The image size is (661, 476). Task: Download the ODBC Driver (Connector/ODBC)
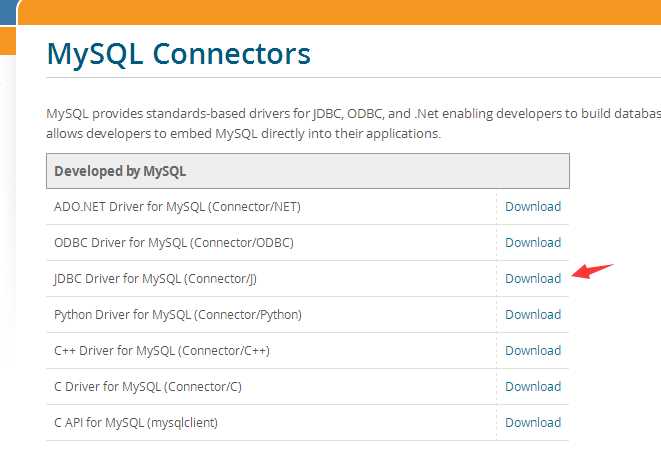533,242
